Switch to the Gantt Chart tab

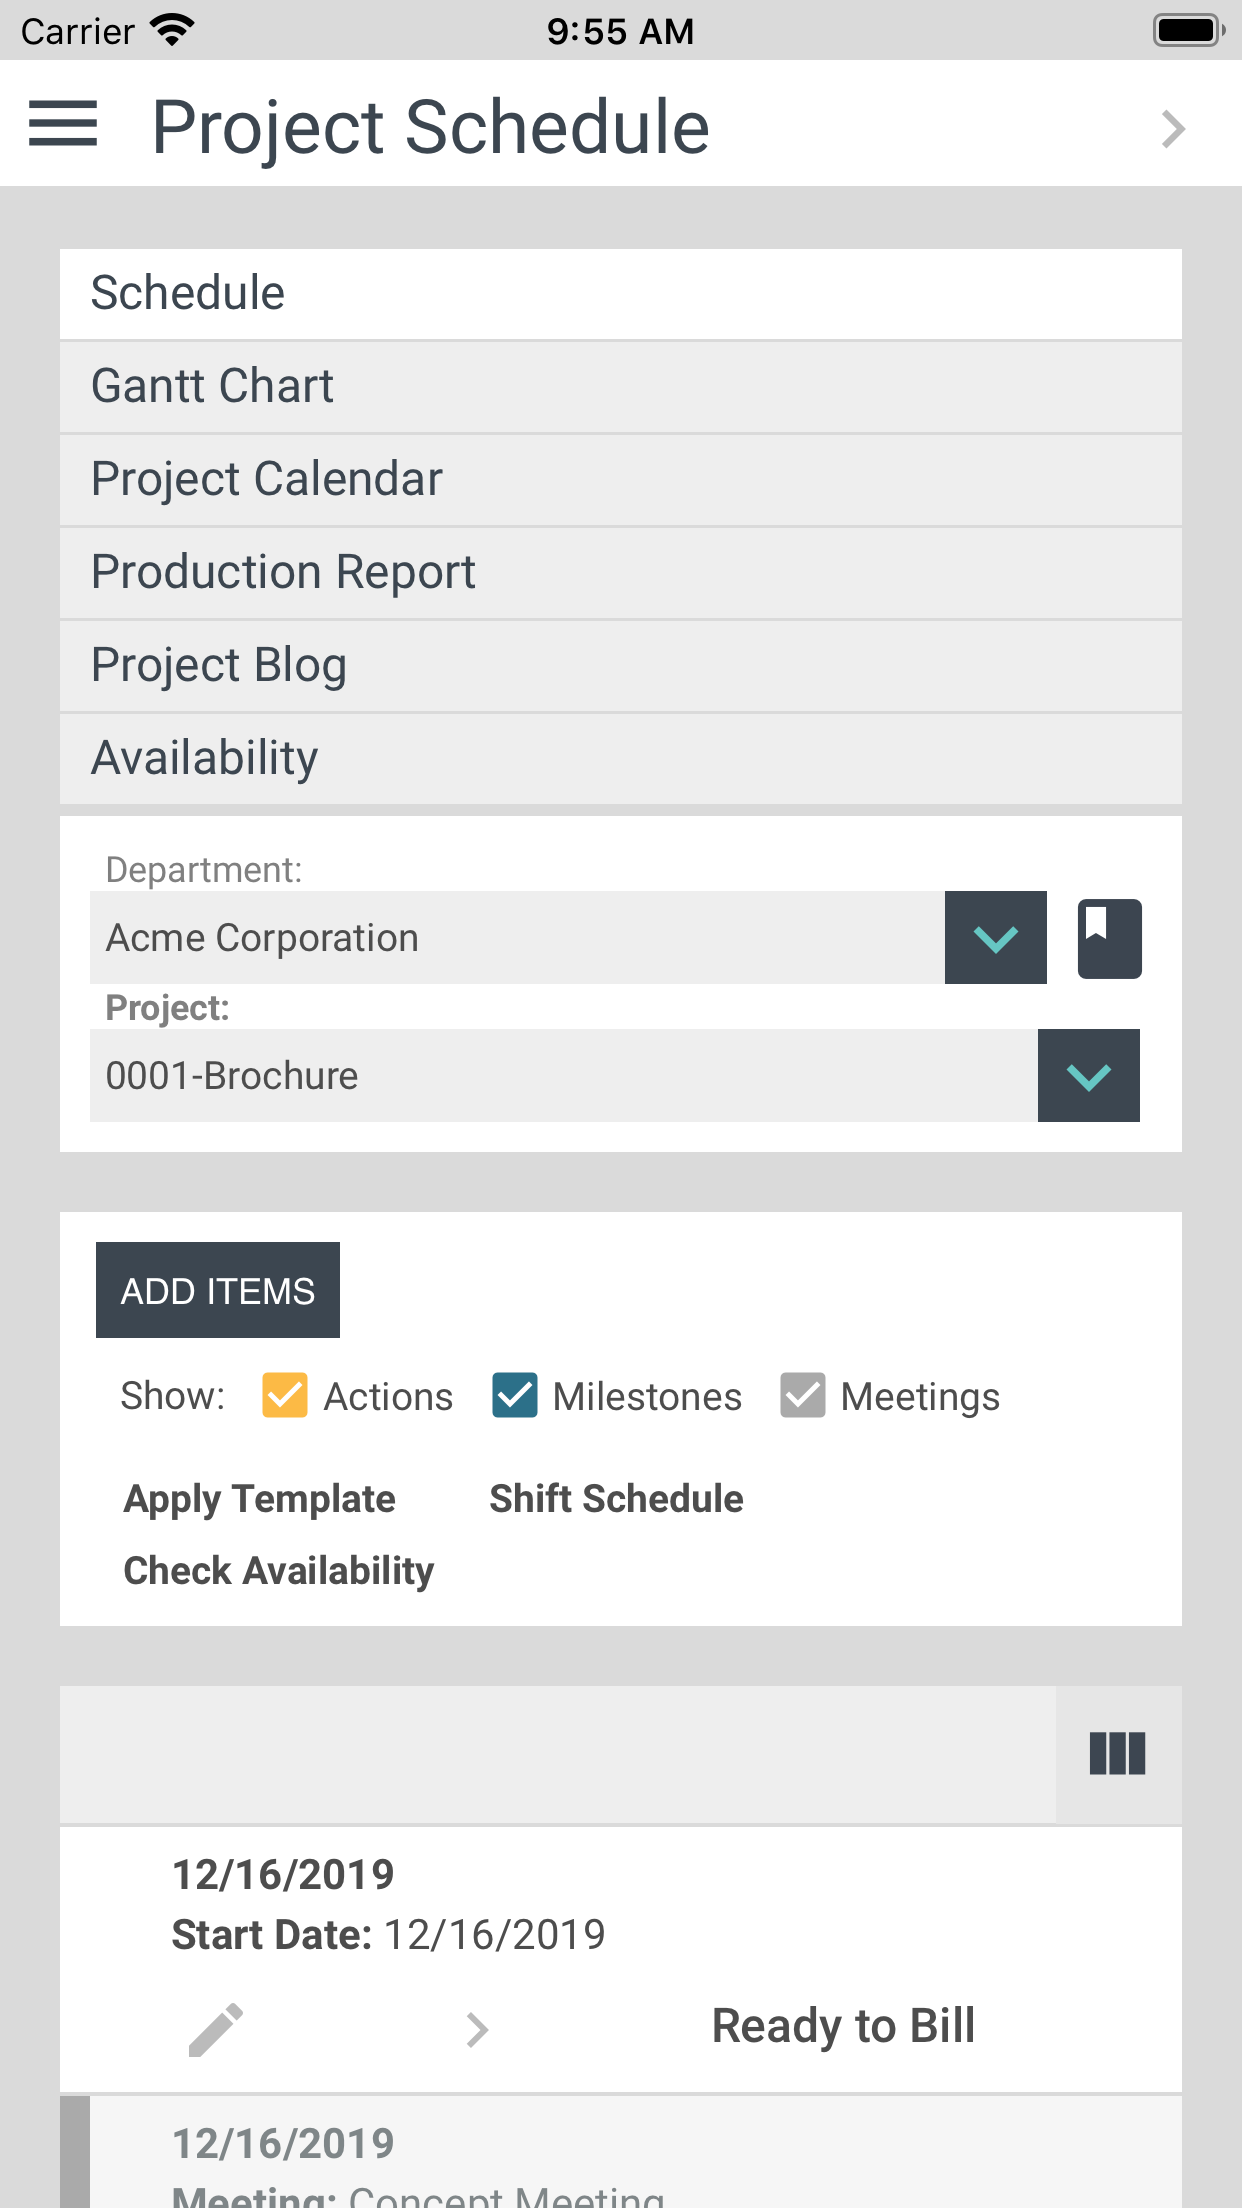tap(620, 387)
